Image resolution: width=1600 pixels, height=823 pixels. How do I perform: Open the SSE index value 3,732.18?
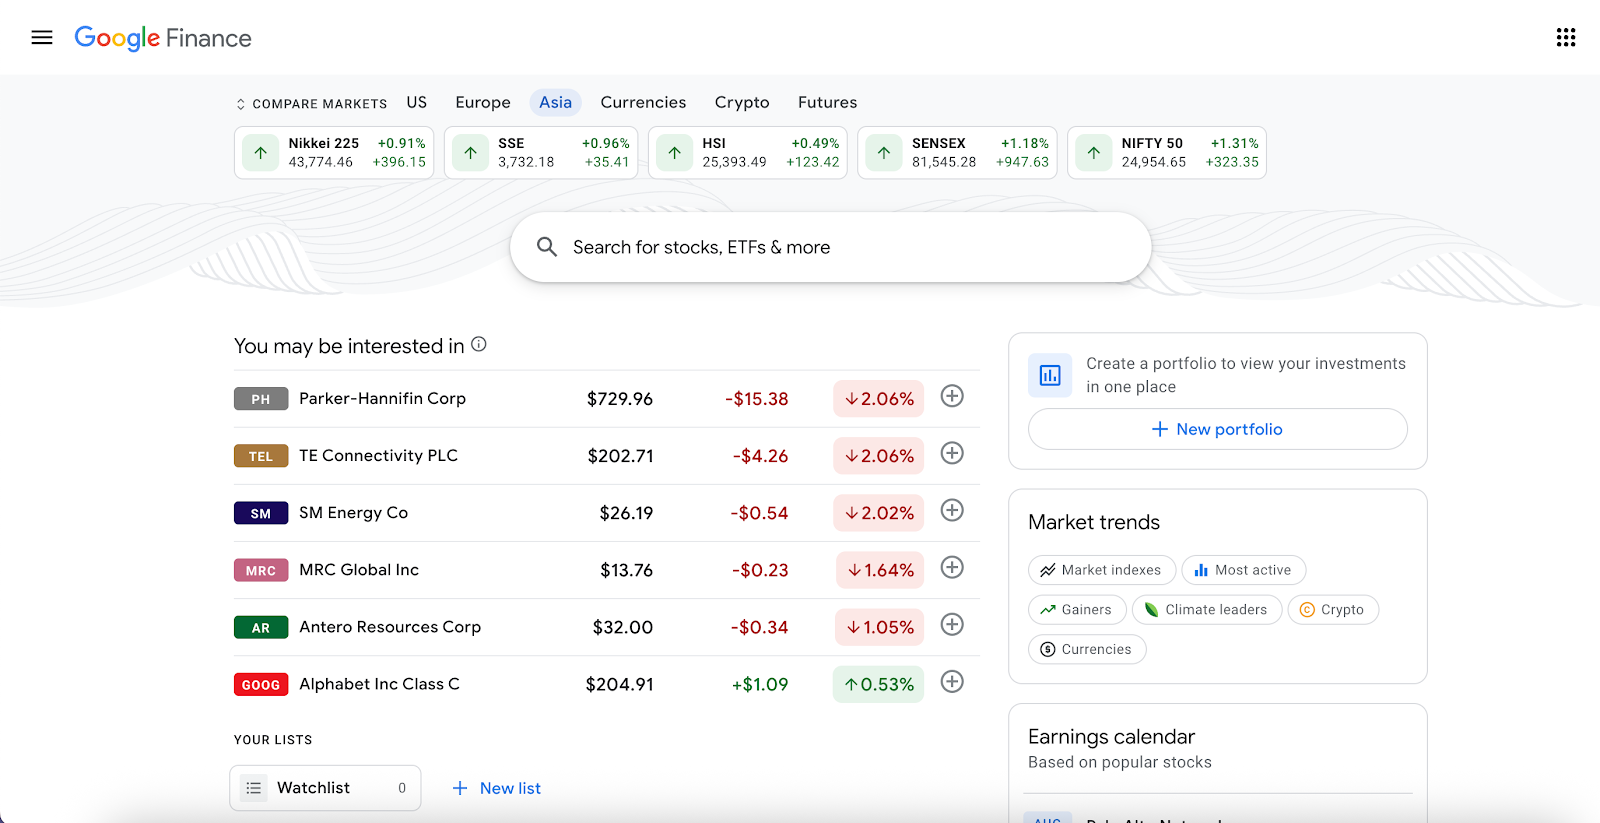tap(526, 162)
